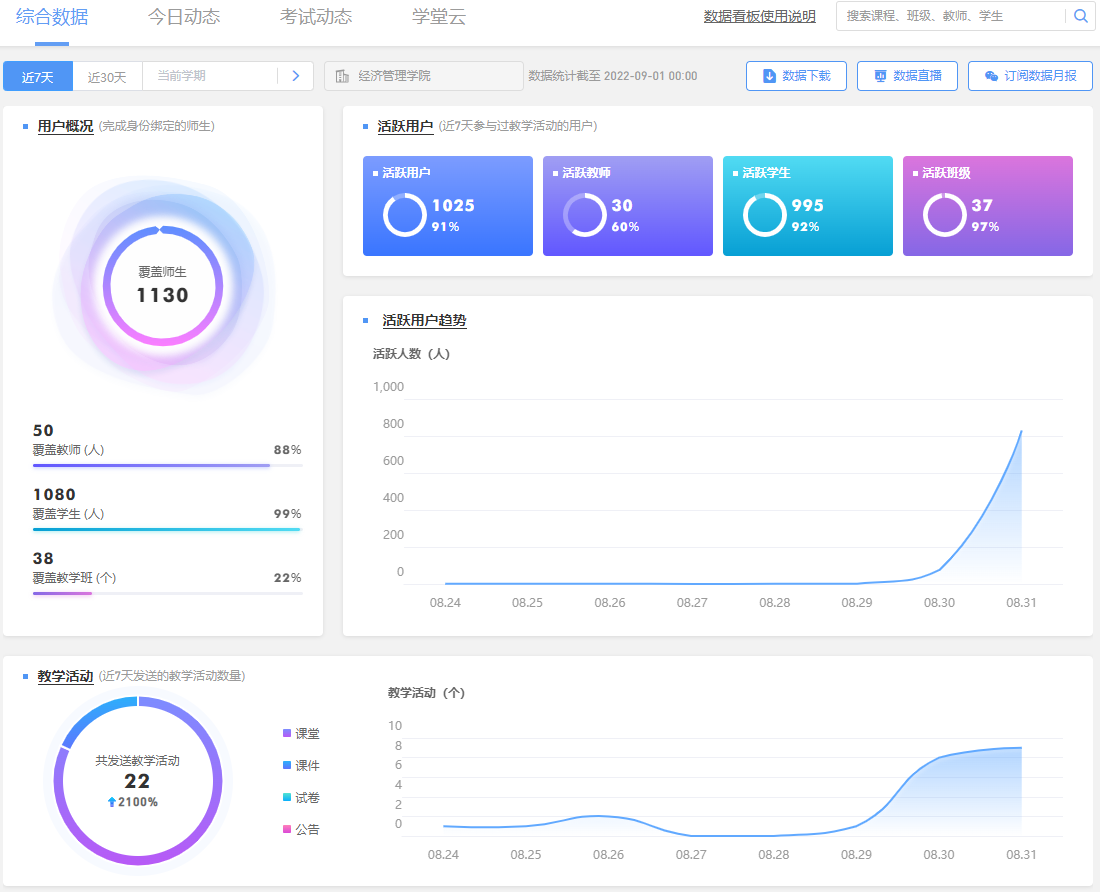Viewport: 1100px width, 892px height.
Task: Switch to the 今日动态 tab
Action: (184, 17)
